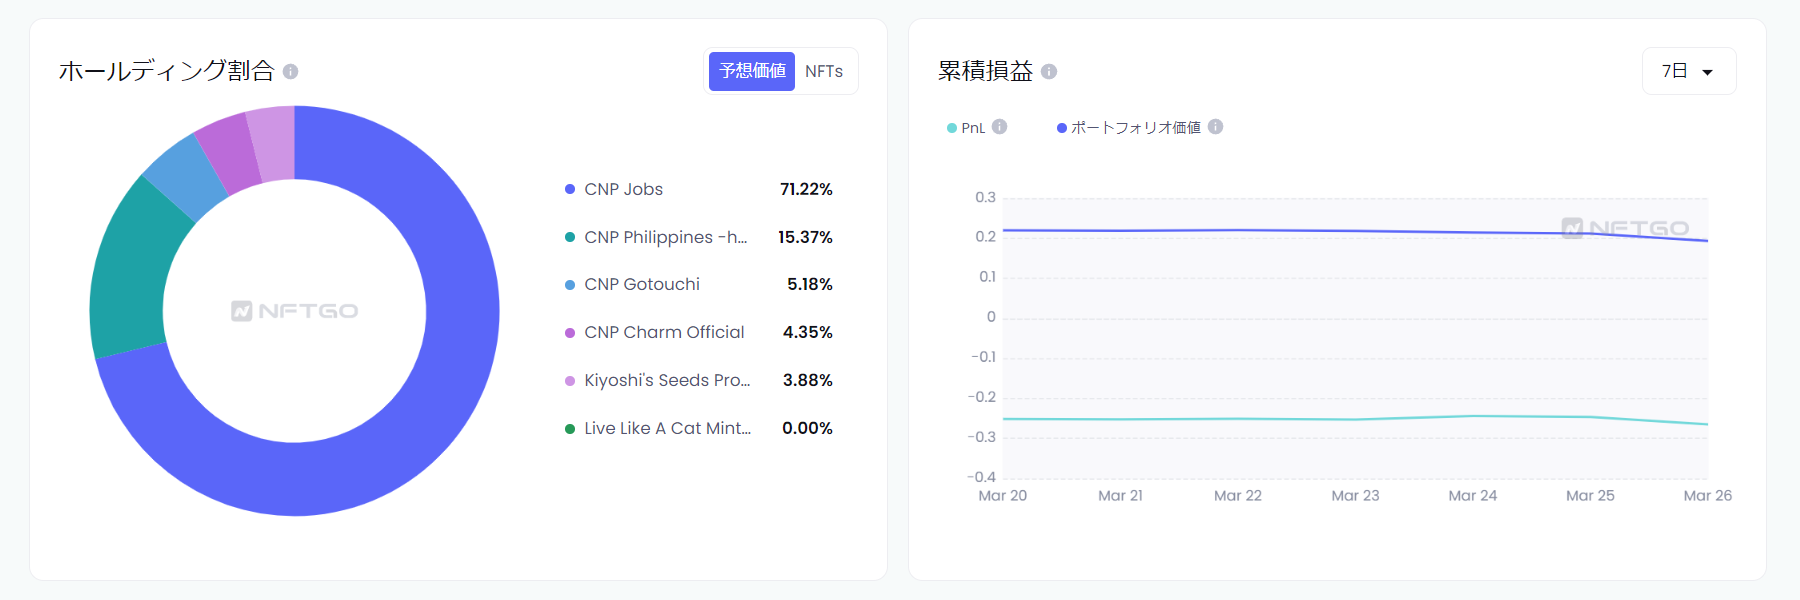Click the lavender Kiyoshi's Seeds donut segment
This screenshot has width=1800, height=600.
[x=273, y=143]
